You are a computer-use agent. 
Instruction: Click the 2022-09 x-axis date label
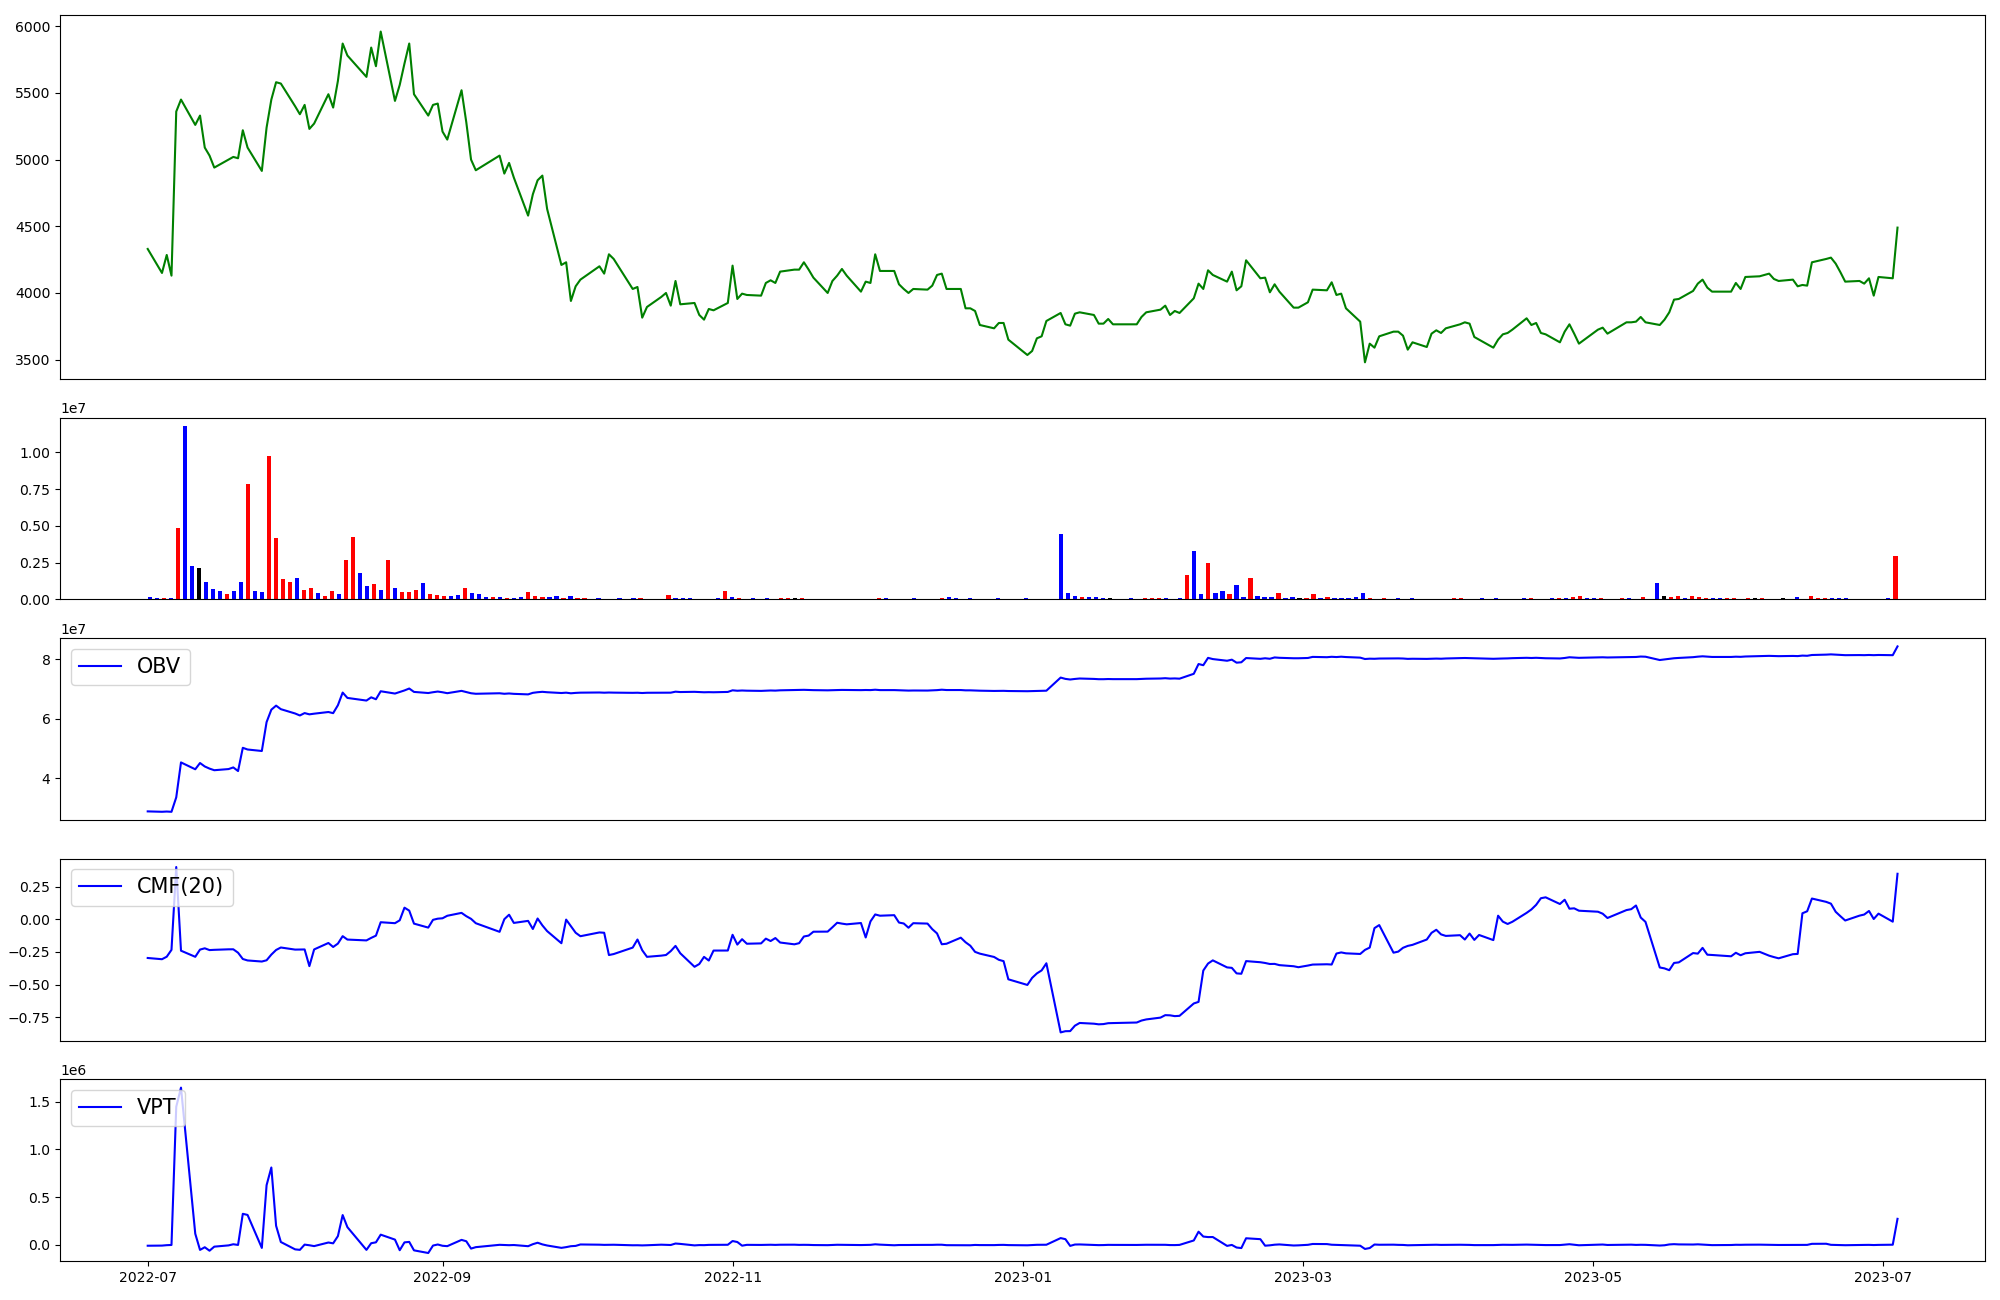coord(441,1276)
